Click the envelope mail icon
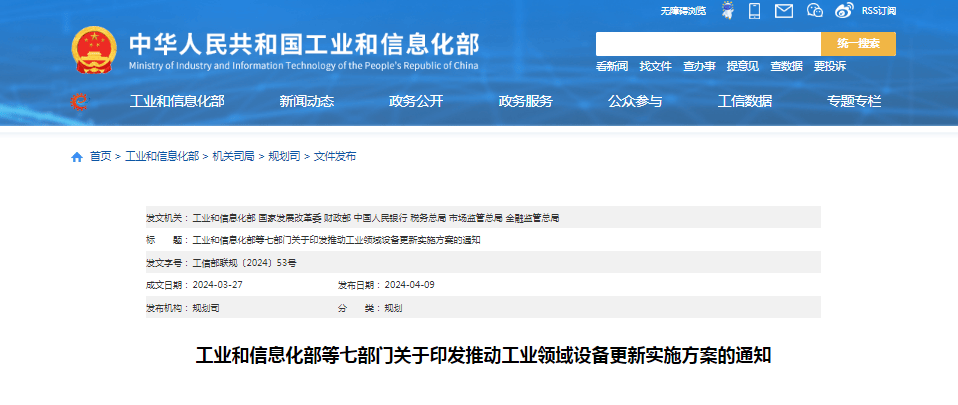This screenshot has width=958, height=405. coord(784,10)
